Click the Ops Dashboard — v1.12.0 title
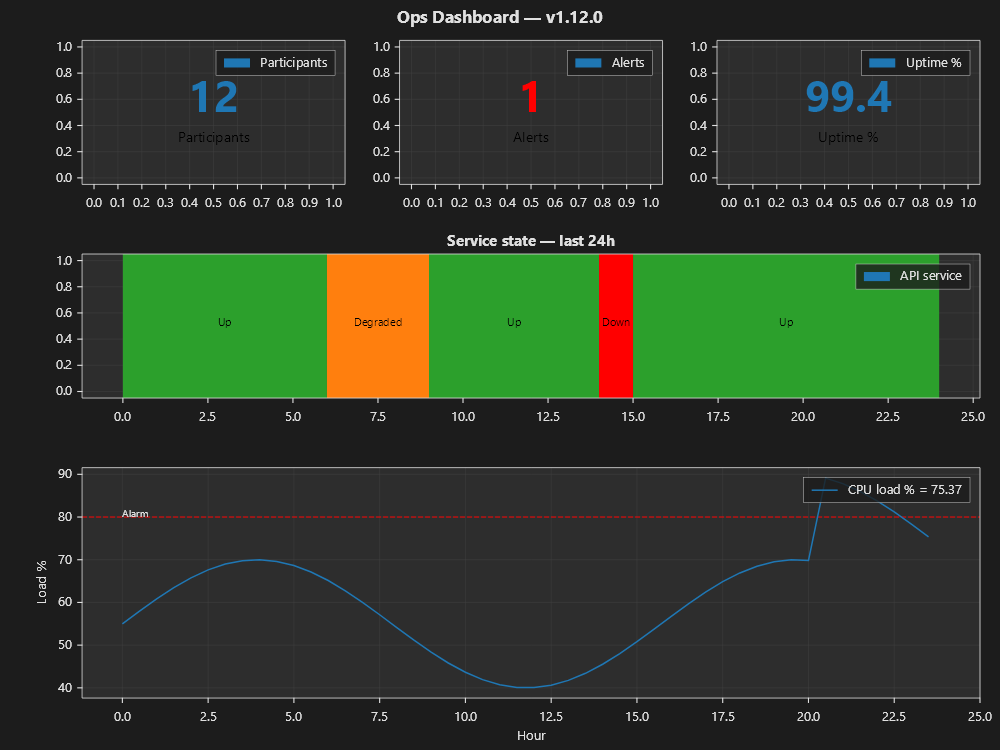Screen dimensions: 1000x750 point(499,17)
